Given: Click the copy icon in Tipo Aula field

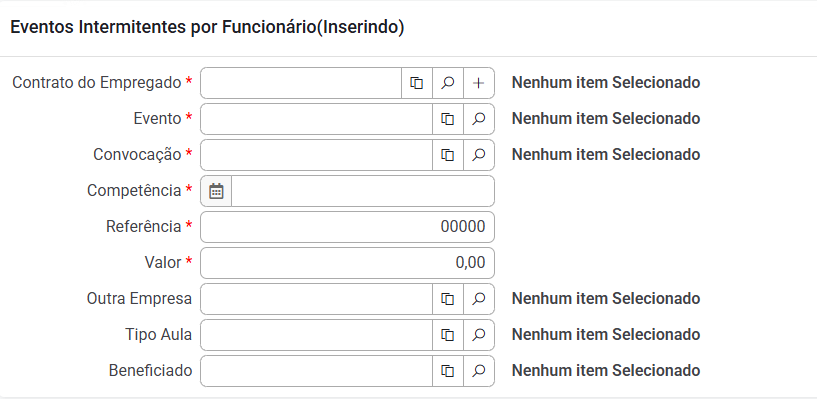Looking at the screenshot, I should pos(448,335).
